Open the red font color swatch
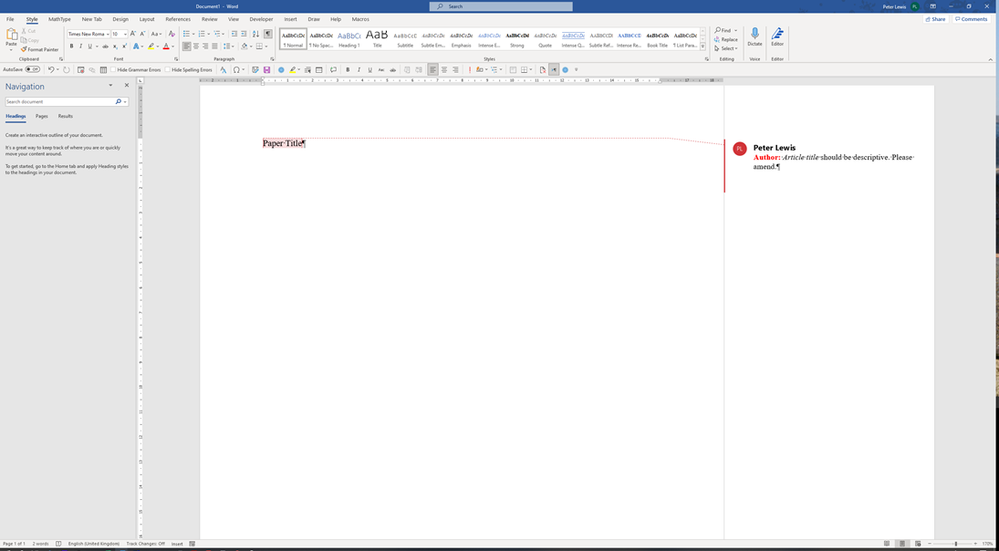999x551 pixels. pyautogui.click(x=166, y=46)
